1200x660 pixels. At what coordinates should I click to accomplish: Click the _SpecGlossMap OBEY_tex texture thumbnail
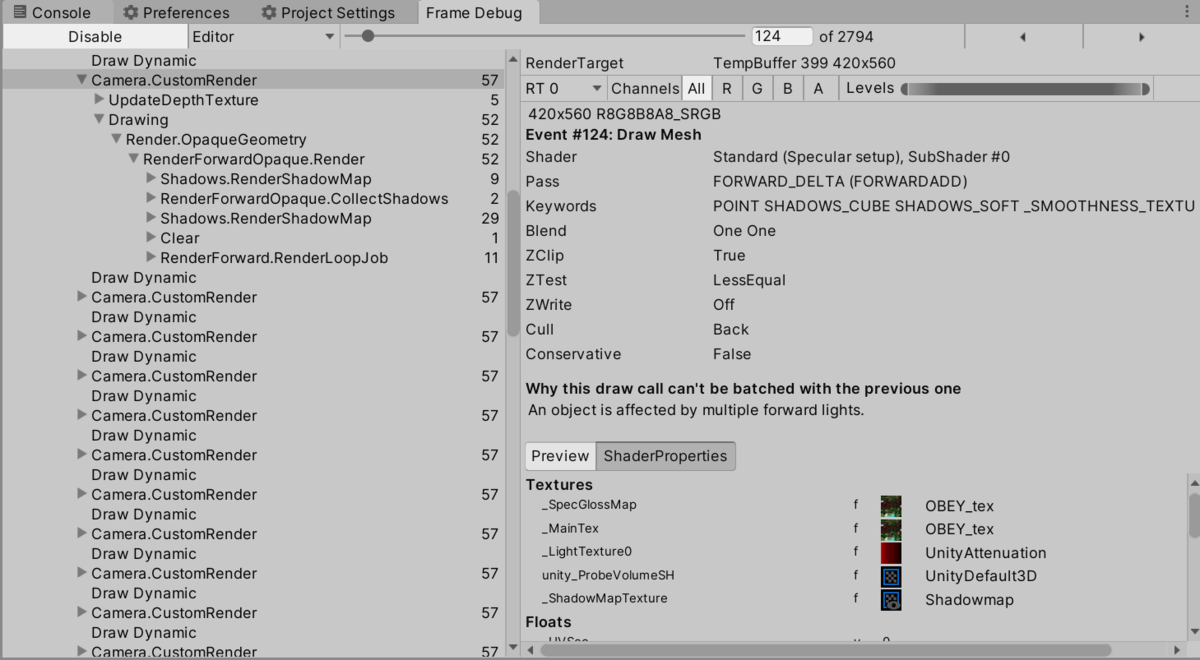tap(890, 506)
